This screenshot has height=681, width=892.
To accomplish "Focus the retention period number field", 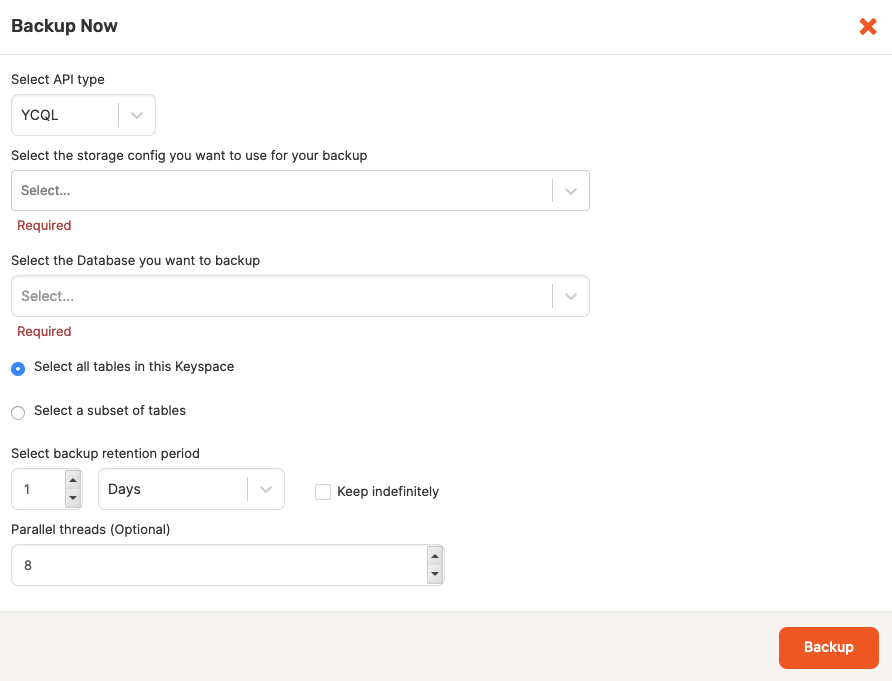I will tap(38, 490).
